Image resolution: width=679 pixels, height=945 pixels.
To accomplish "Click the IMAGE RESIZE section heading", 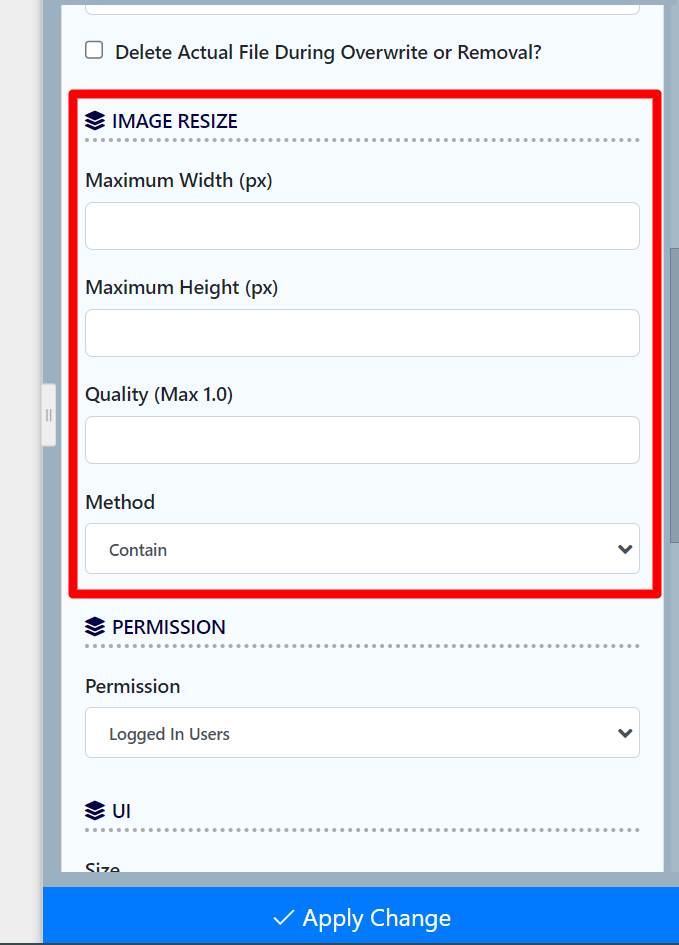I will pyautogui.click(x=174, y=121).
